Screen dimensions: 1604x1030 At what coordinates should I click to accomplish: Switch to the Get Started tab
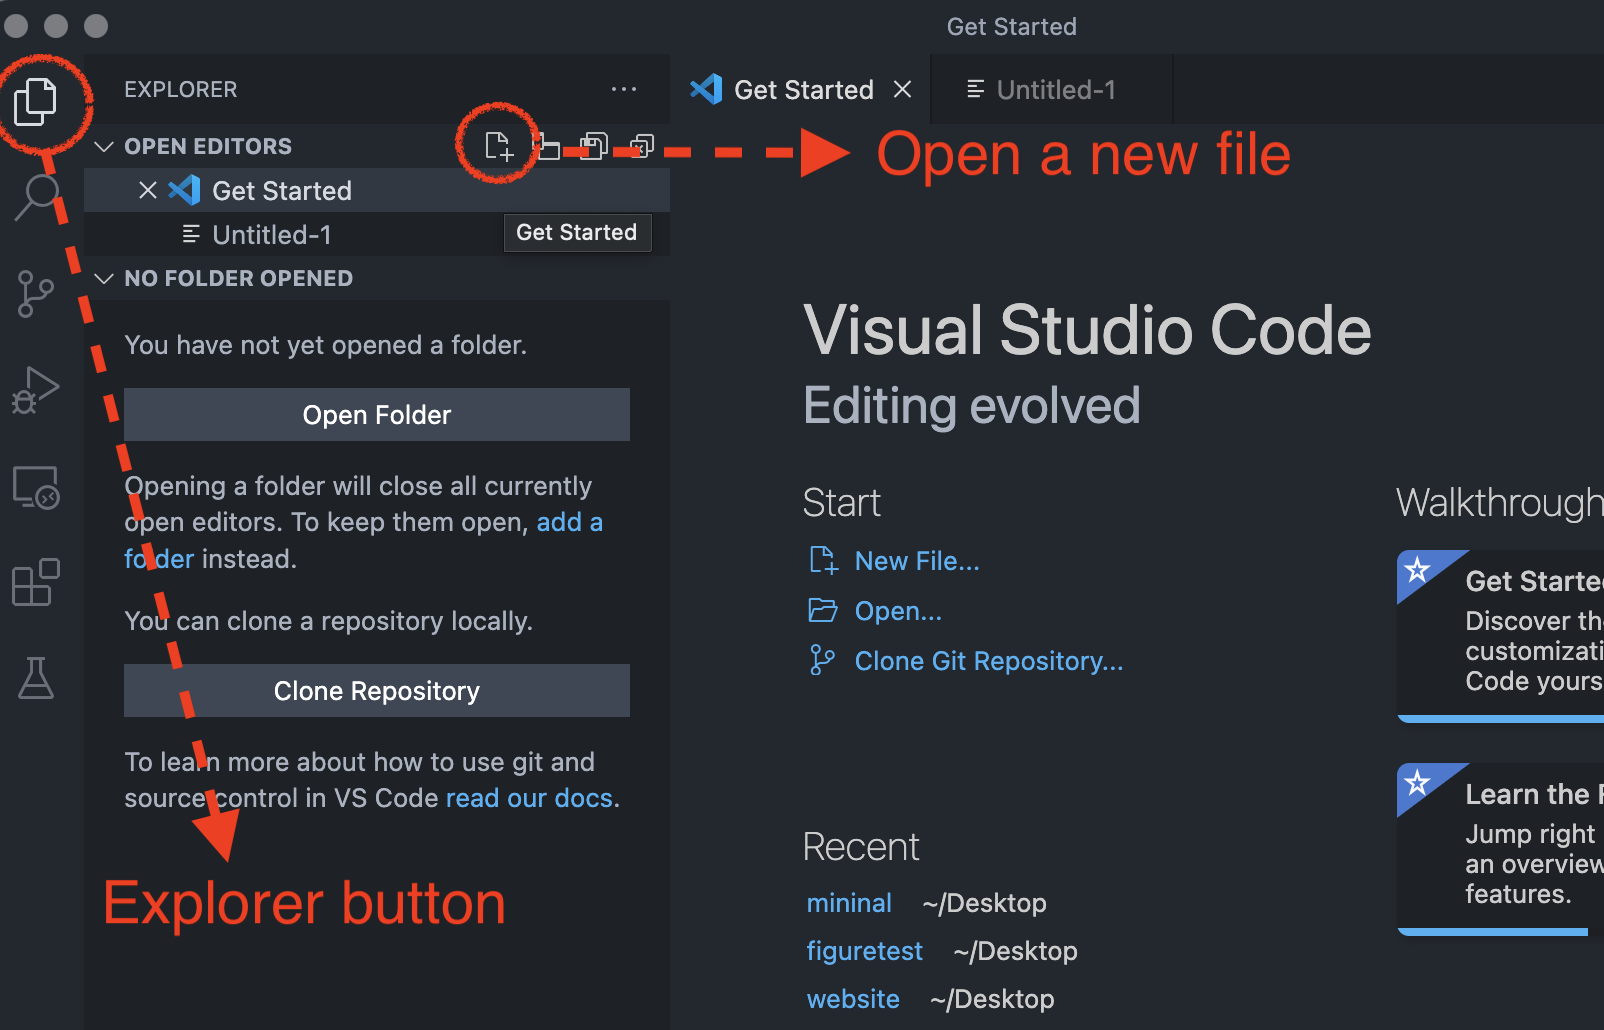pyautogui.click(x=801, y=90)
